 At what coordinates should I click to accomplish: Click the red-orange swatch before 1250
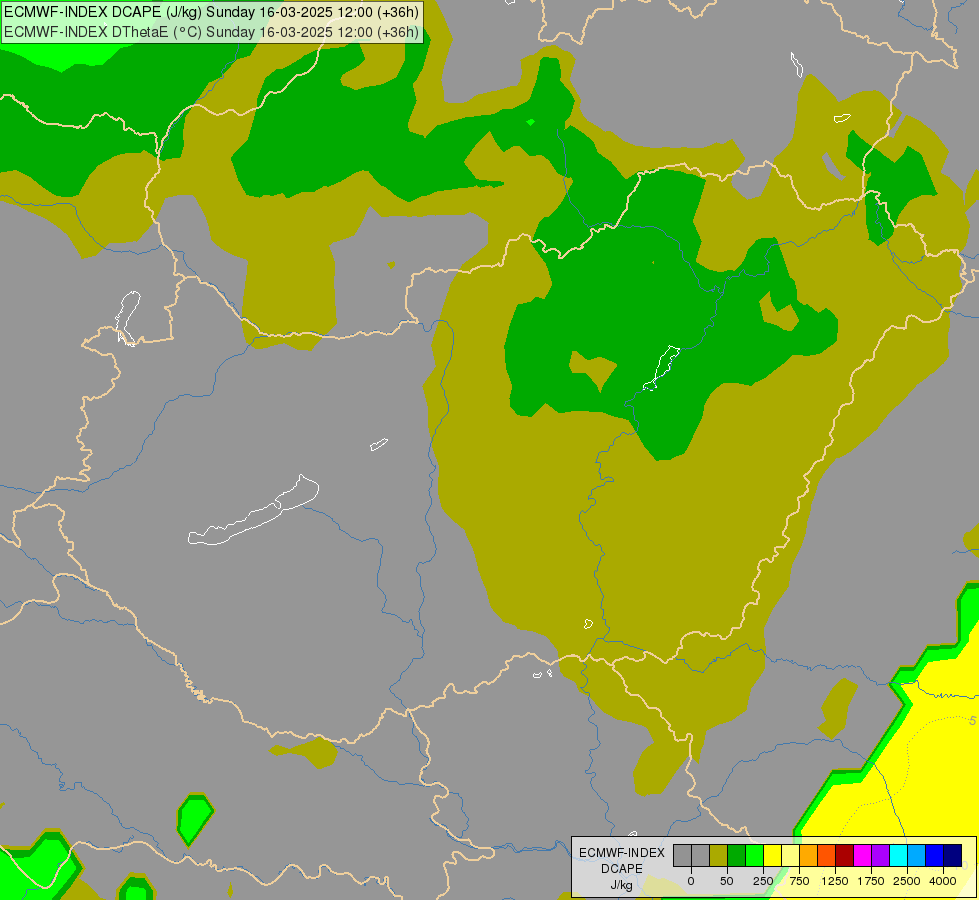(827, 856)
